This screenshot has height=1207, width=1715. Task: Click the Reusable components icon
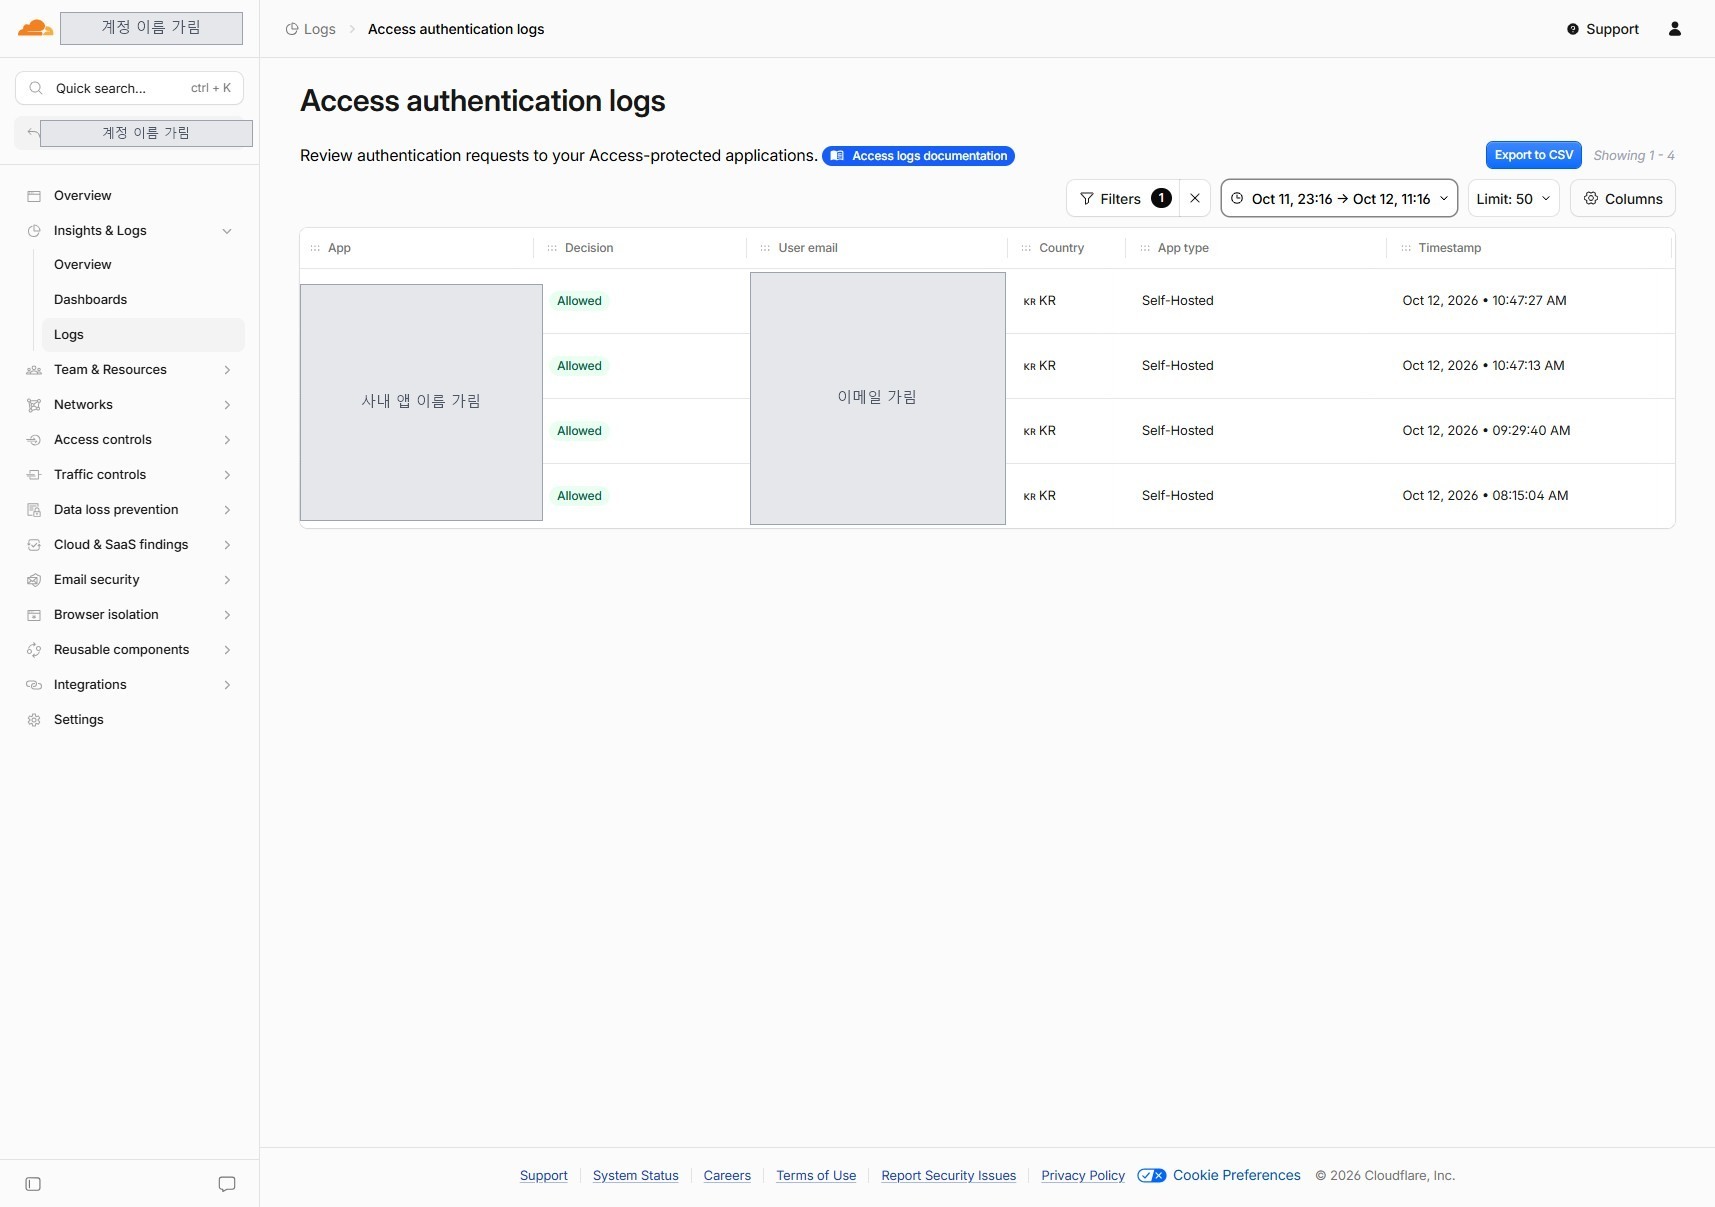pyautogui.click(x=34, y=650)
